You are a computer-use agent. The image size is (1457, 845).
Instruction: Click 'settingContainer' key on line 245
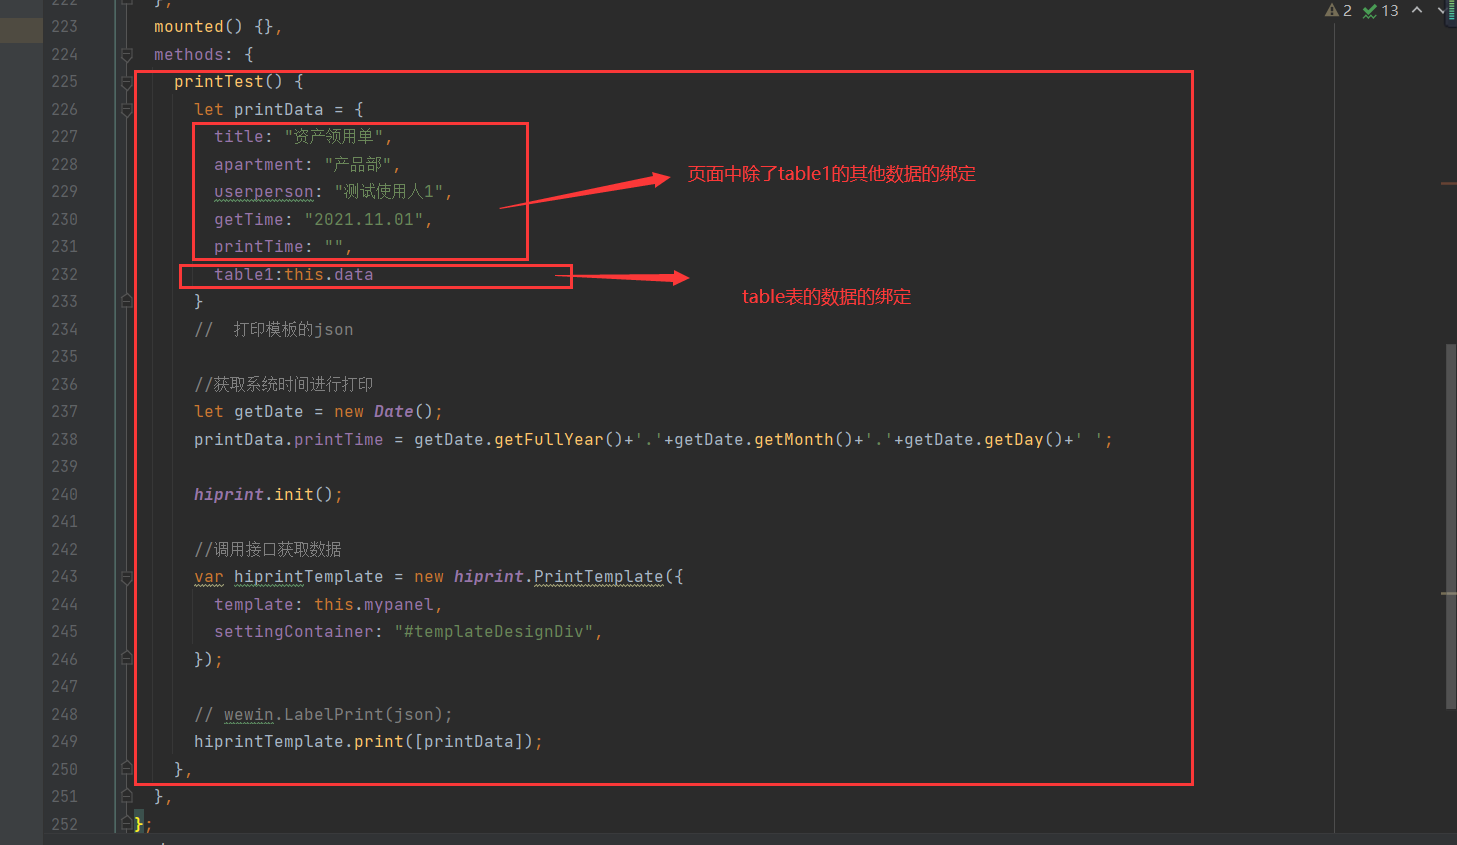point(293,632)
